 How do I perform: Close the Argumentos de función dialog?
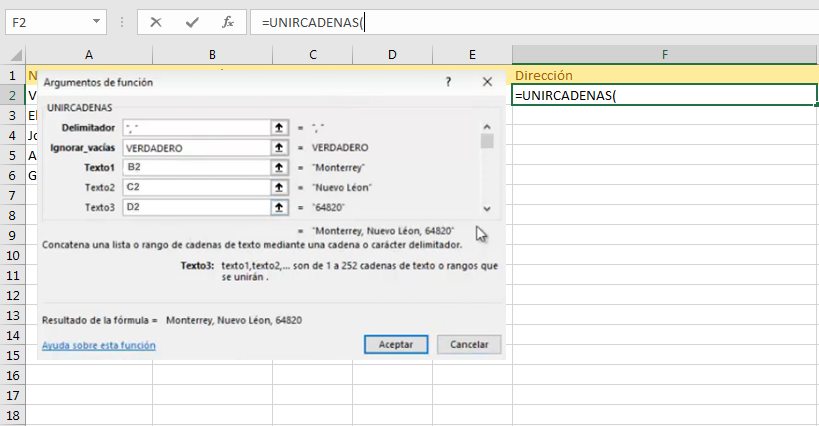tap(487, 82)
